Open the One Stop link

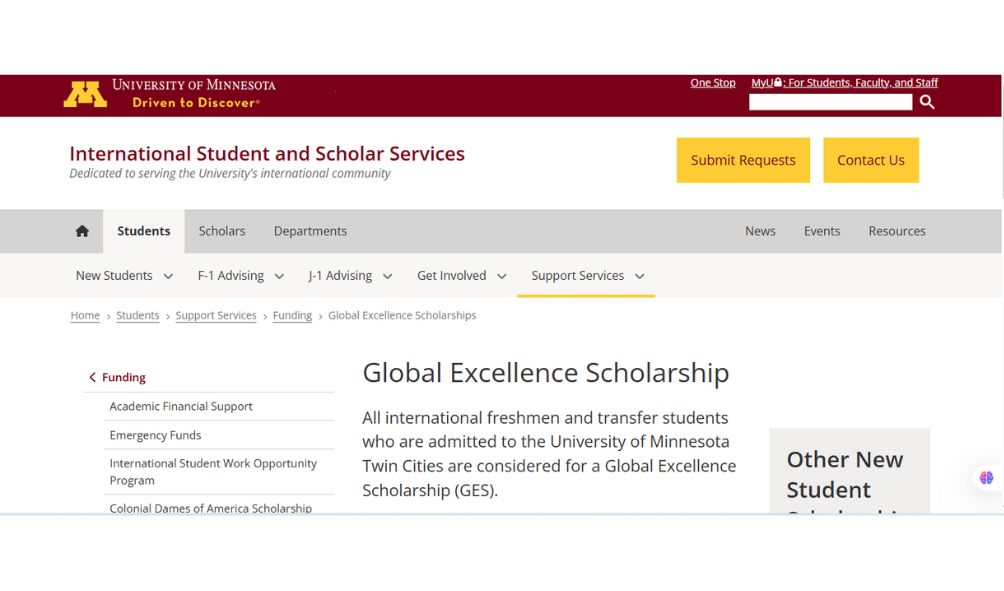coord(713,83)
